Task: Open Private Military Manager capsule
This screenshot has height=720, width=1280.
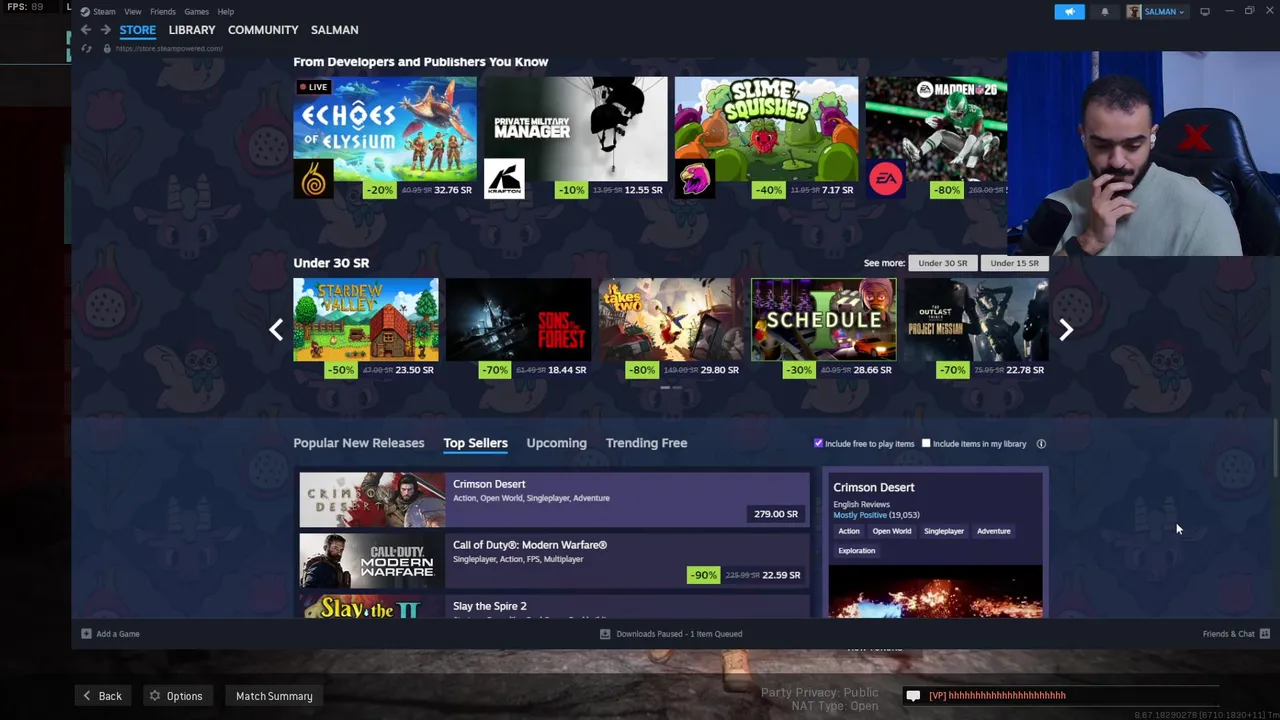Action: tap(575, 129)
